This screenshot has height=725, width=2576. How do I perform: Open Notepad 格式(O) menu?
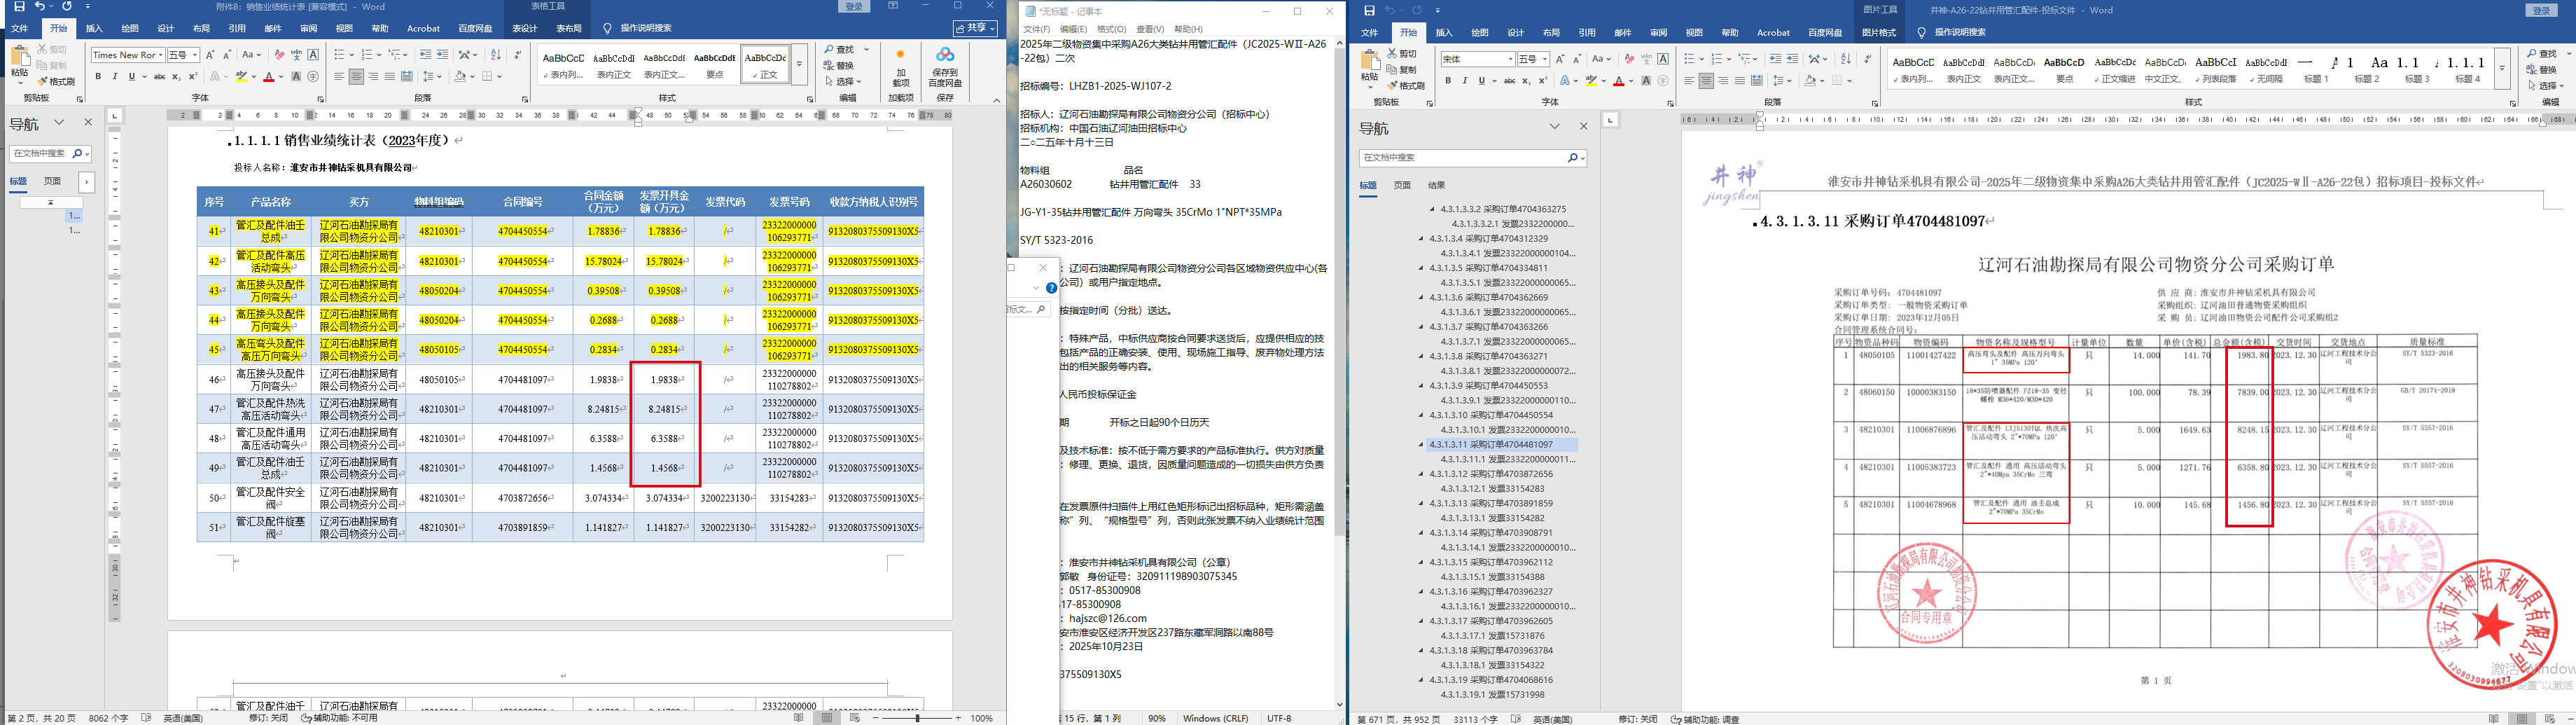click(1111, 29)
